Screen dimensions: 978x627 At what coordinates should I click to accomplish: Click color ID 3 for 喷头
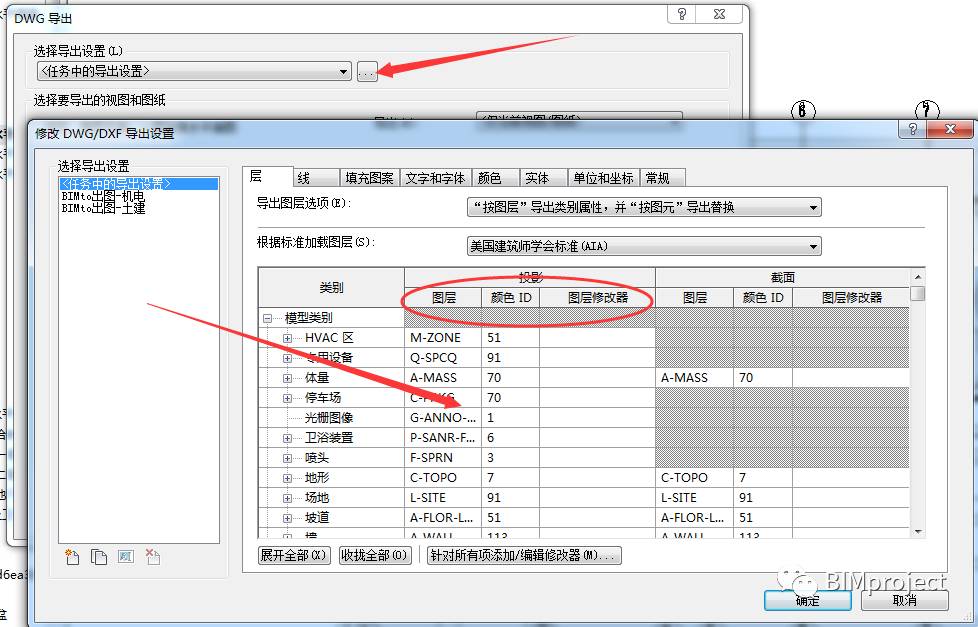510,458
